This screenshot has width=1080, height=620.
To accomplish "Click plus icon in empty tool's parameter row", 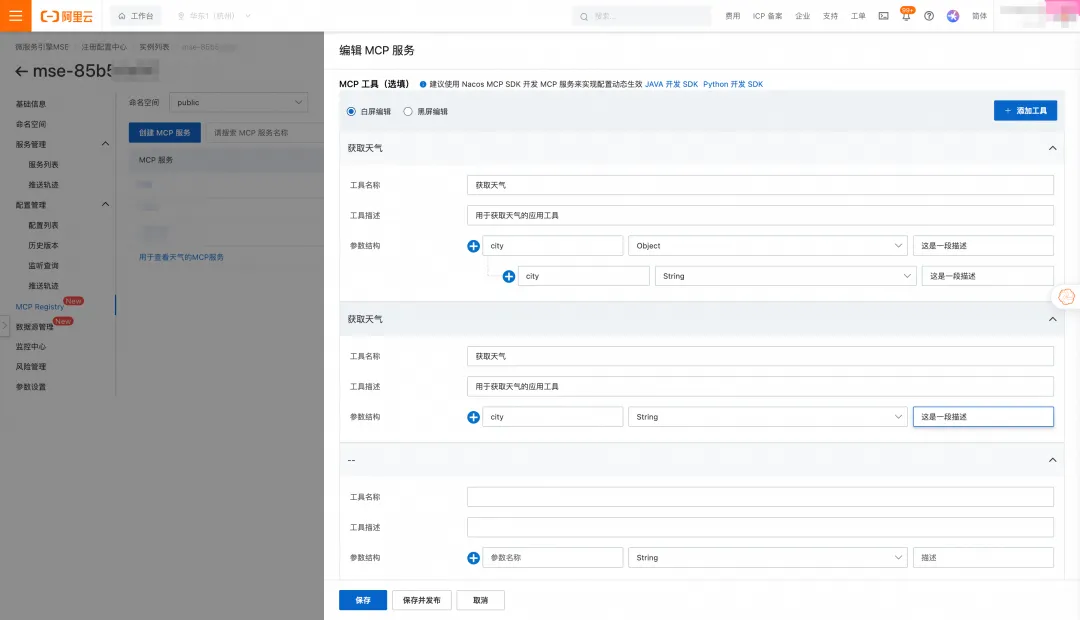I will pyautogui.click(x=474, y=558).
